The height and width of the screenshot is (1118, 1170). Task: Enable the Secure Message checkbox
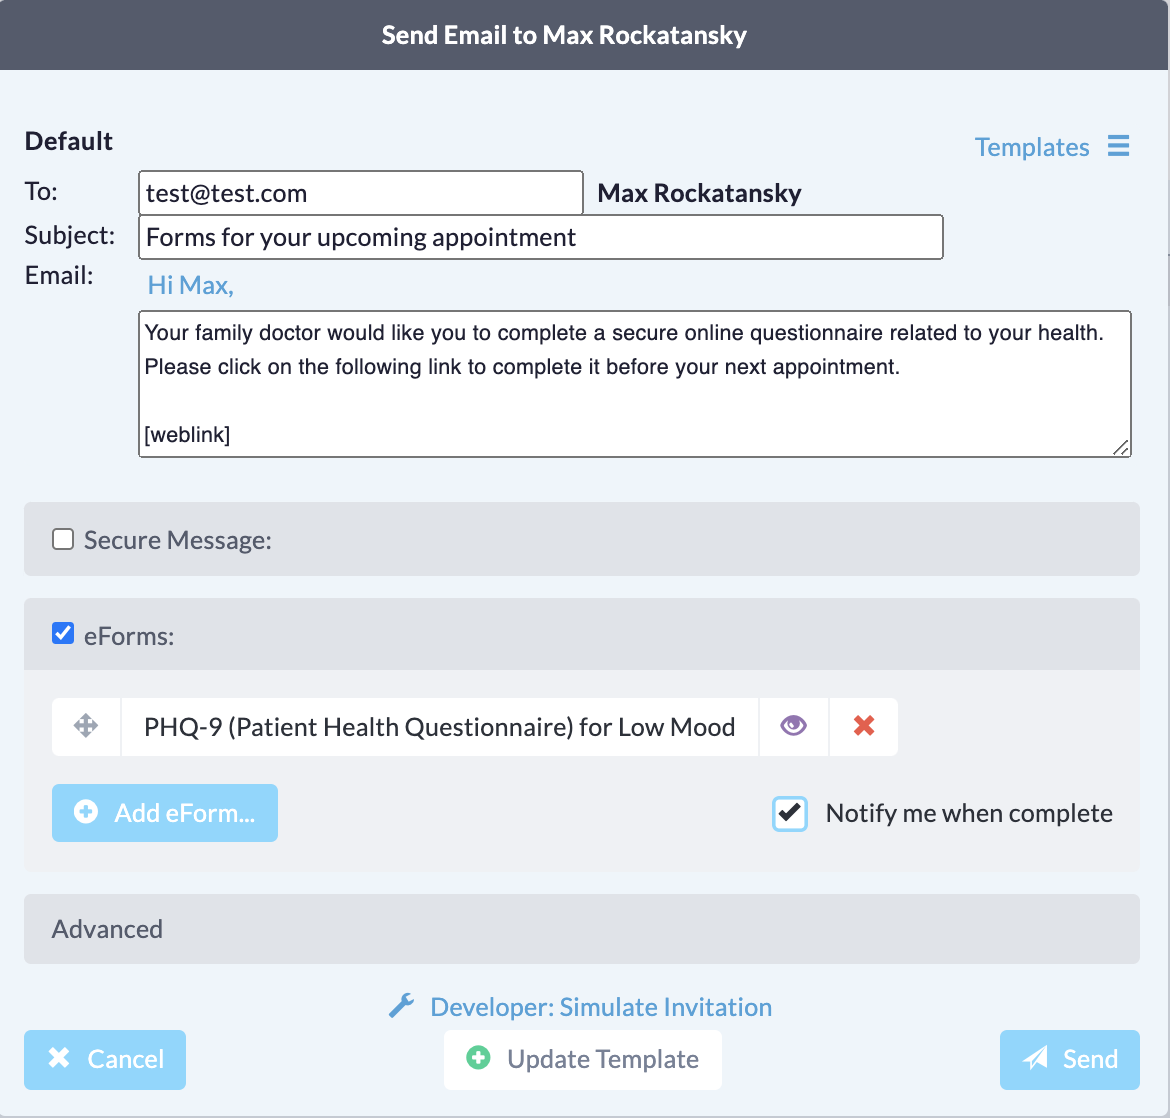(x=63, y=540)
